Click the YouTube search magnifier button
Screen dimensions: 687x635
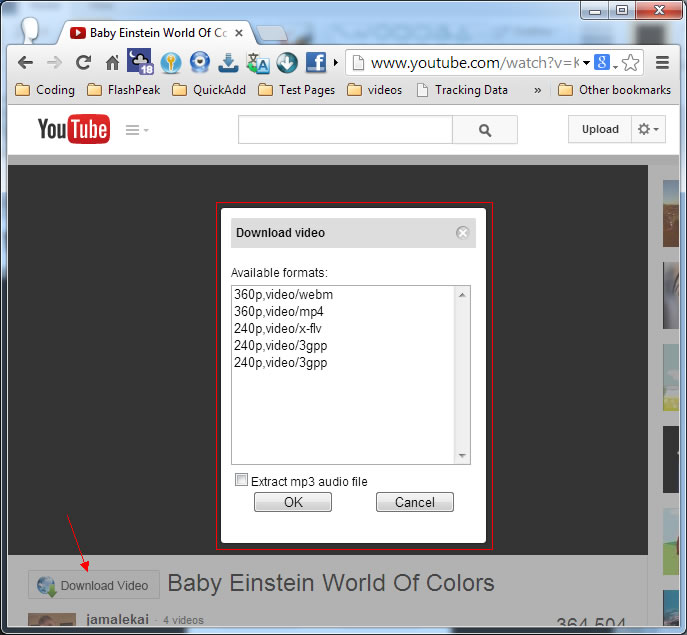click(x=485, y=130)
